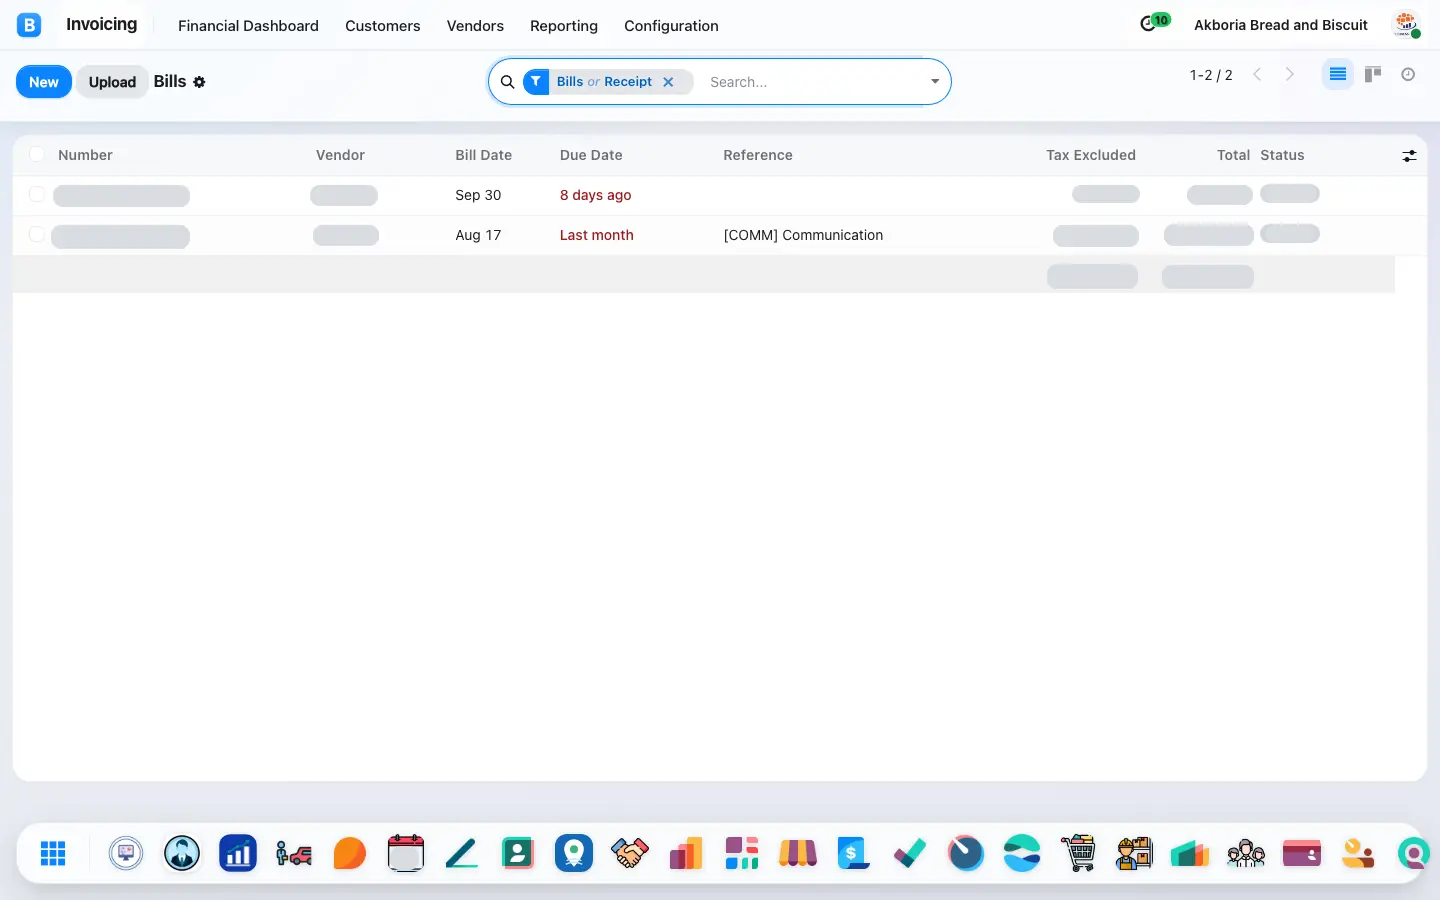
Task: Open the Customers menu
Action: [x=383, y=26]
